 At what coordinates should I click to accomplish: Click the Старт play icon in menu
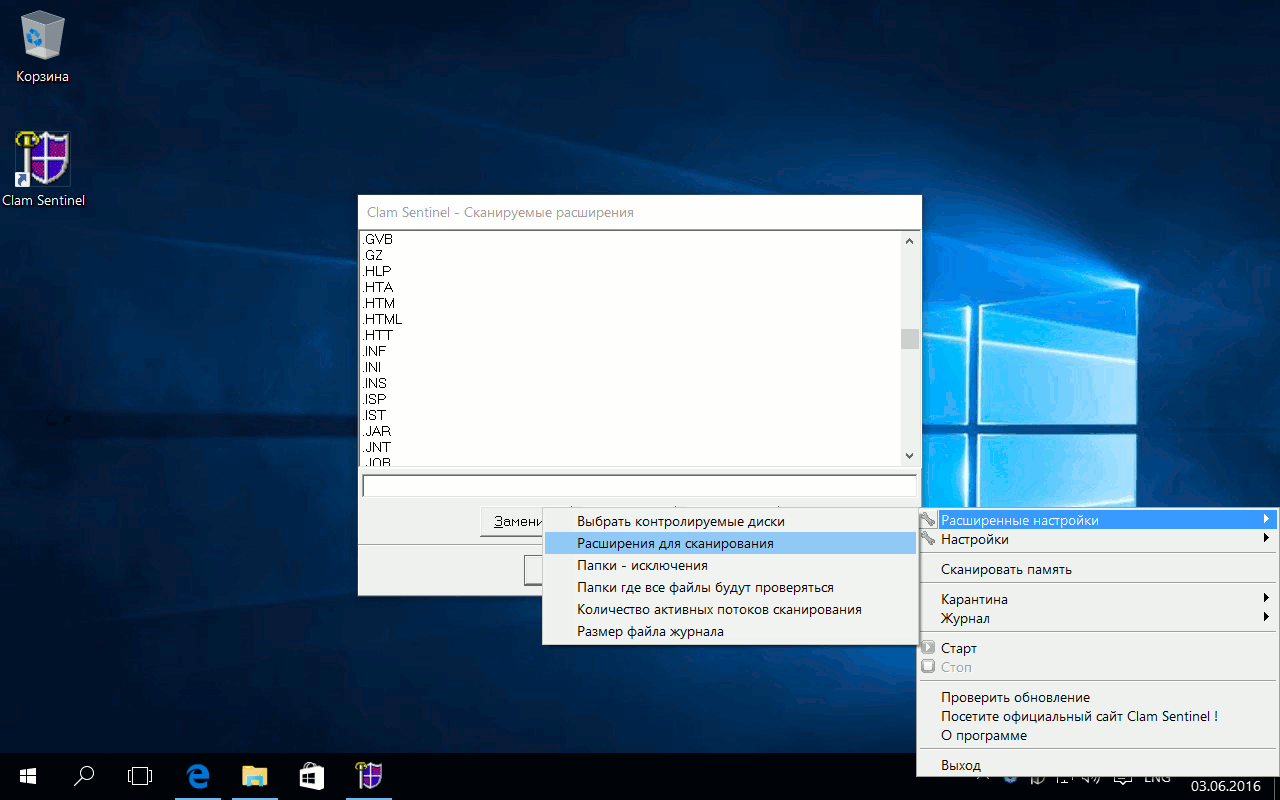tap(928, 648)
